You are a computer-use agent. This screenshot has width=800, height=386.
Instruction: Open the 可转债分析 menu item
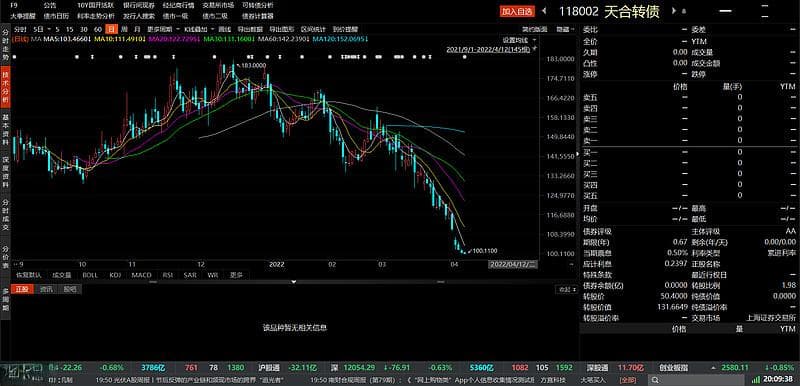(x=258, y=5)
